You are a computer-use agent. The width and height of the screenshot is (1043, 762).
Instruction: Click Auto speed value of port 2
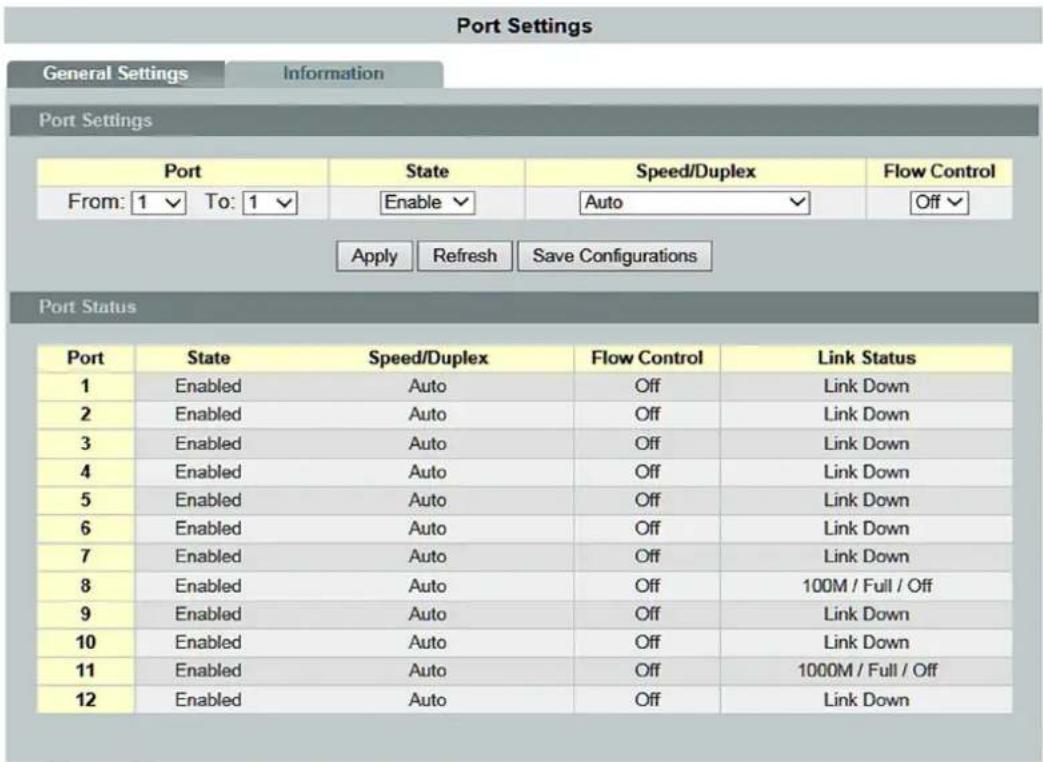click(428, 414)
